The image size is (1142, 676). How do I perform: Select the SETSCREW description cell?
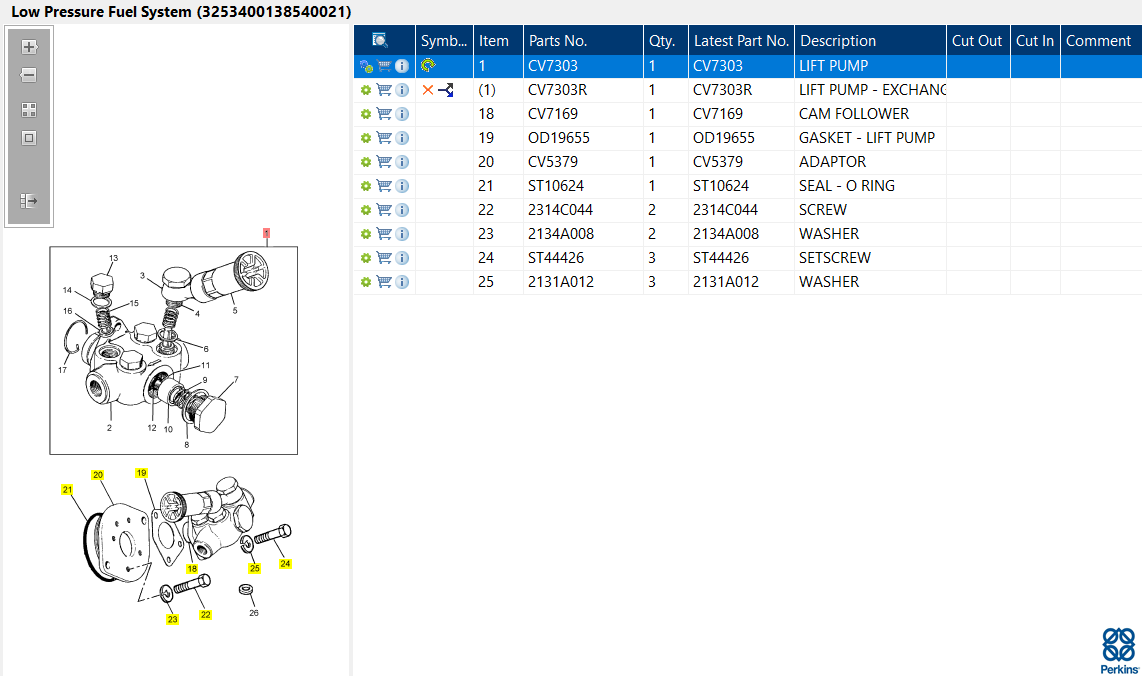point(870,259)
